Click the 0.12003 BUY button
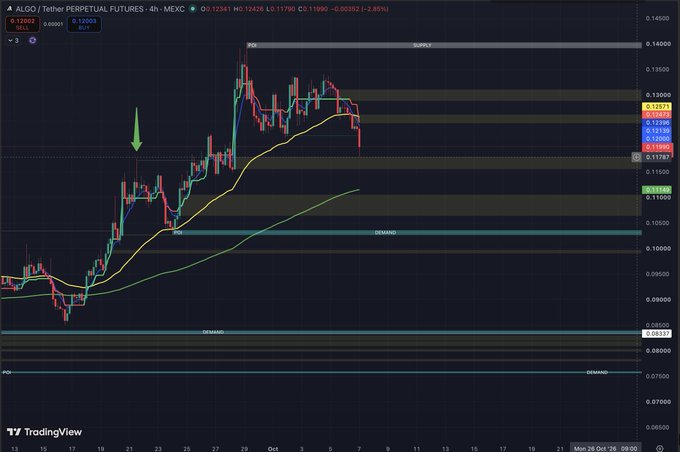 [84, 24]
